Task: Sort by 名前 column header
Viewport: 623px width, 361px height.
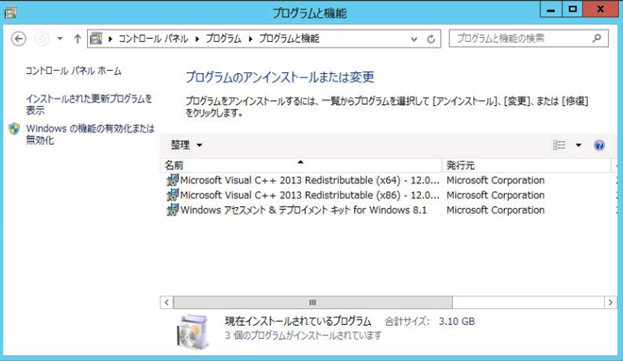Action: coord(301,165)
